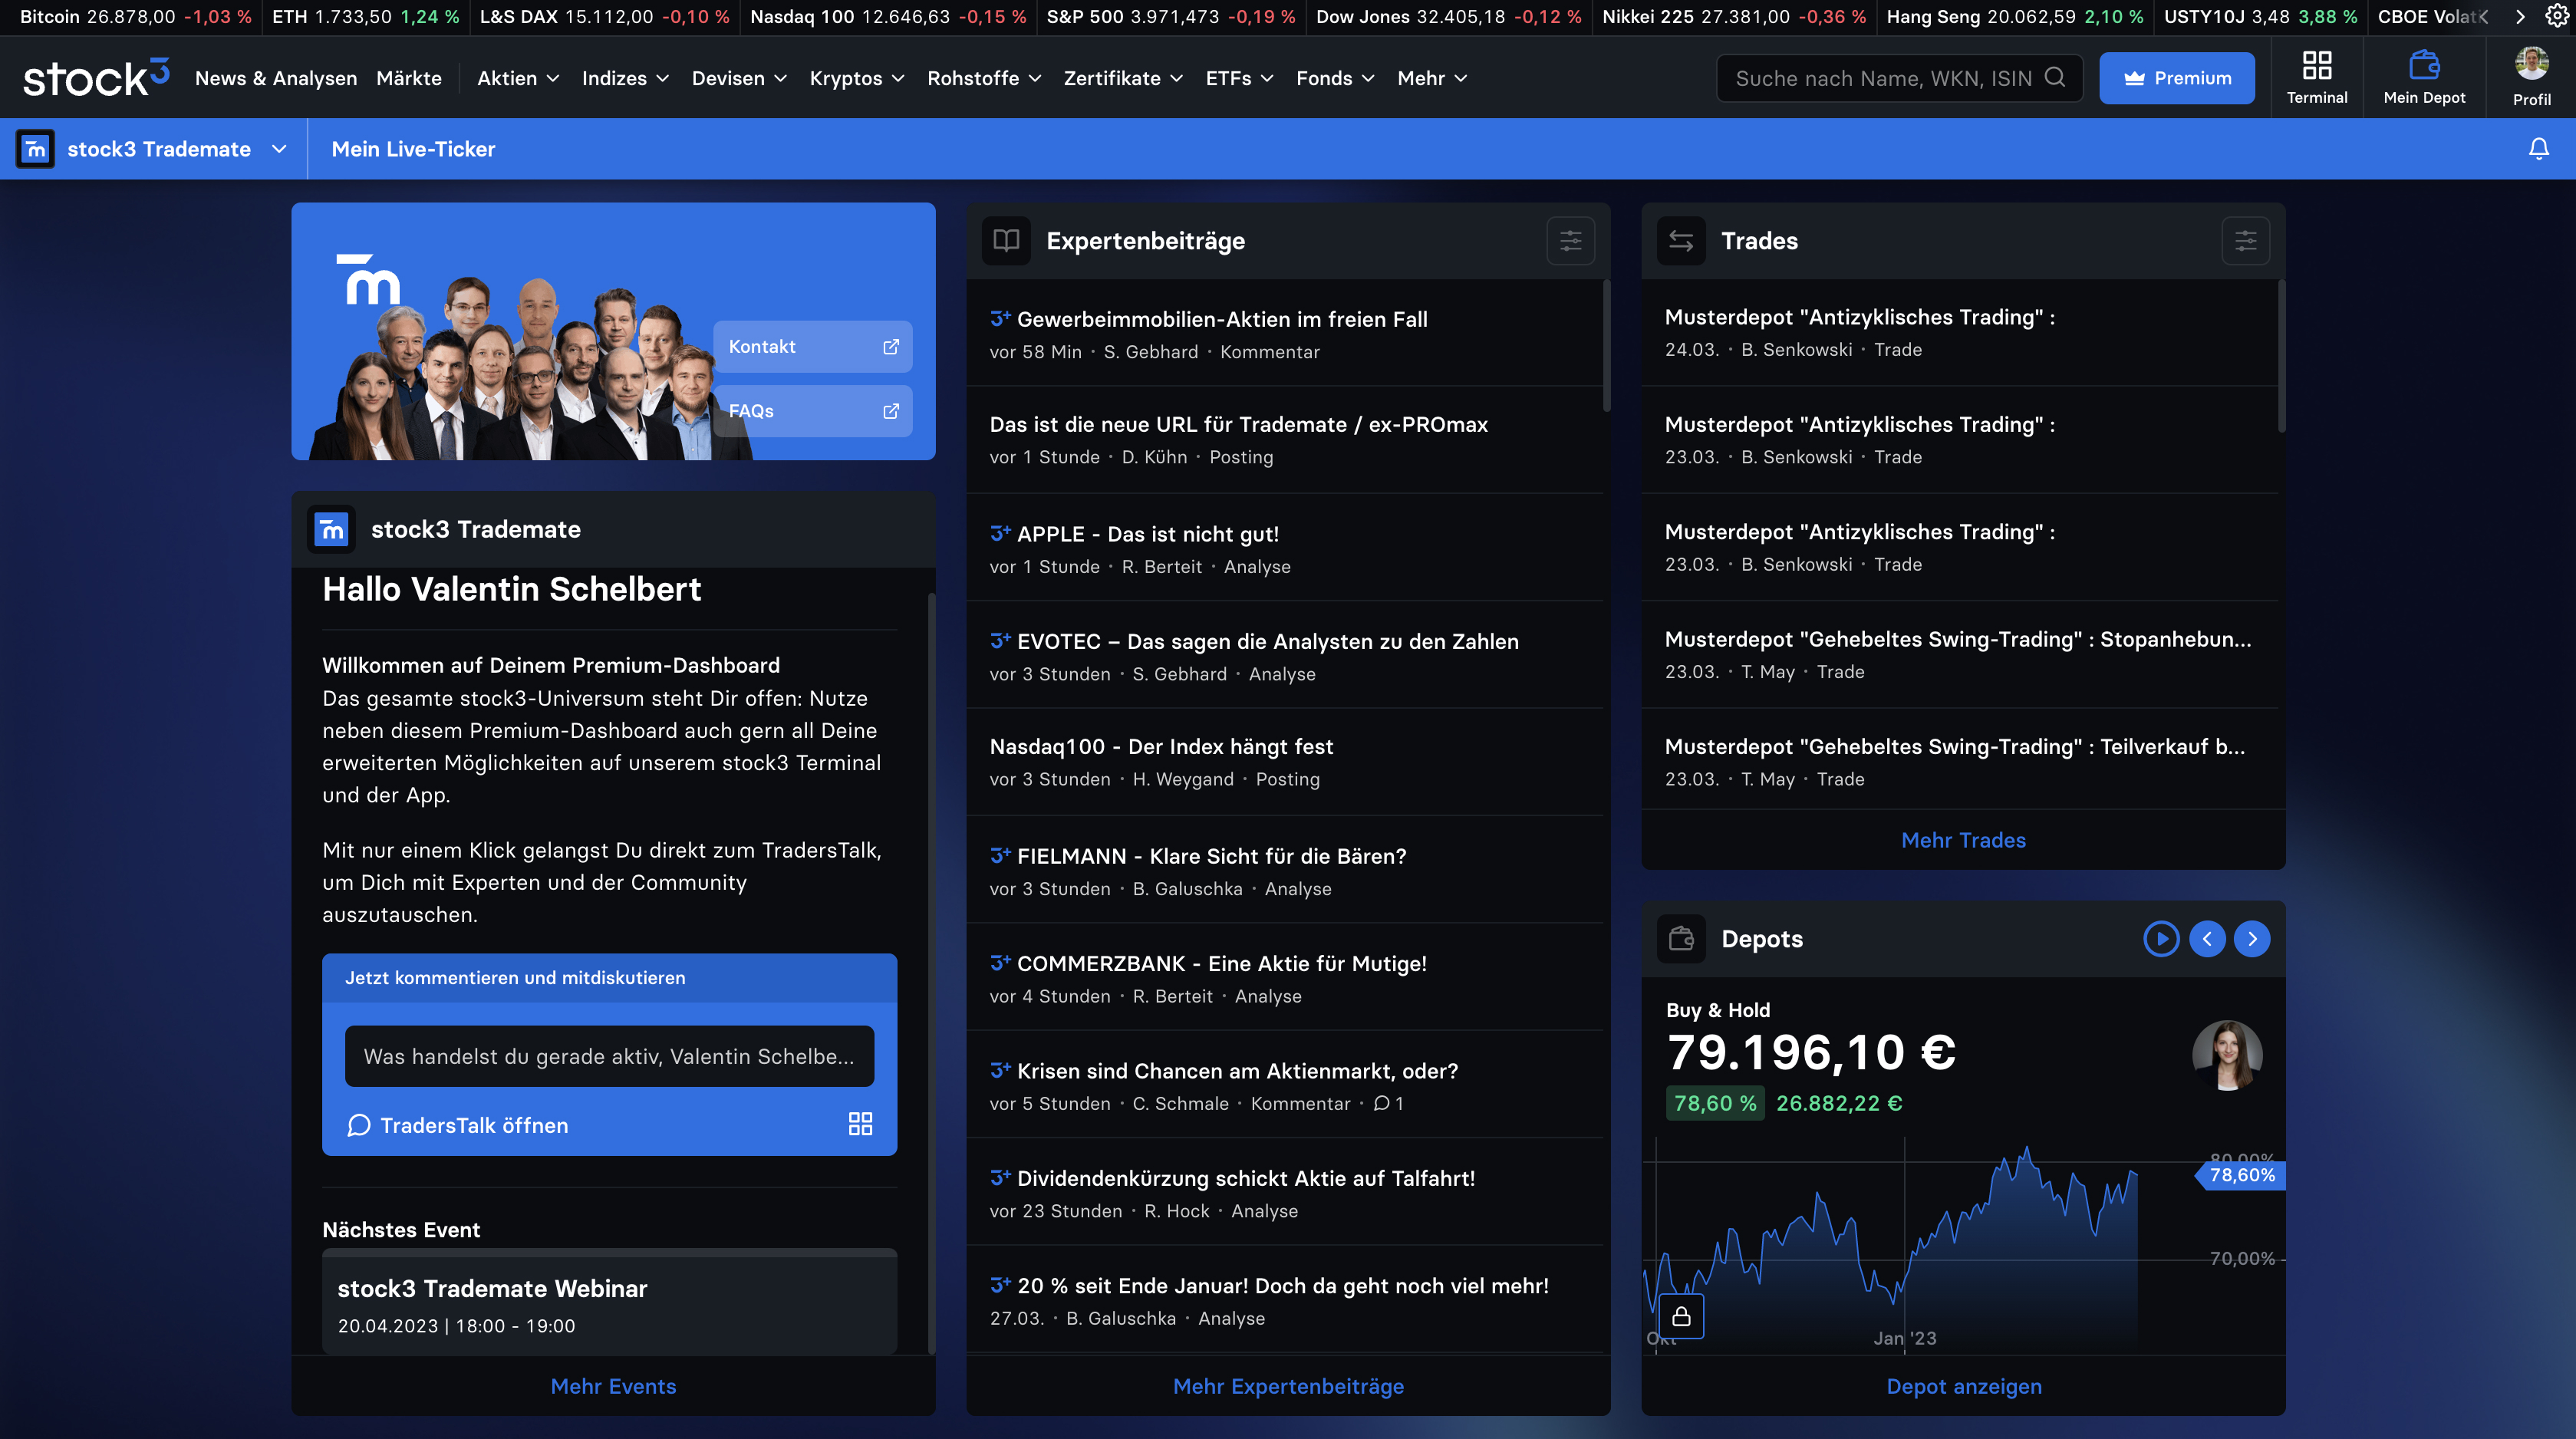
Task: Open Expertenbeiträge filter settings icon
Action: (1570, 241)
